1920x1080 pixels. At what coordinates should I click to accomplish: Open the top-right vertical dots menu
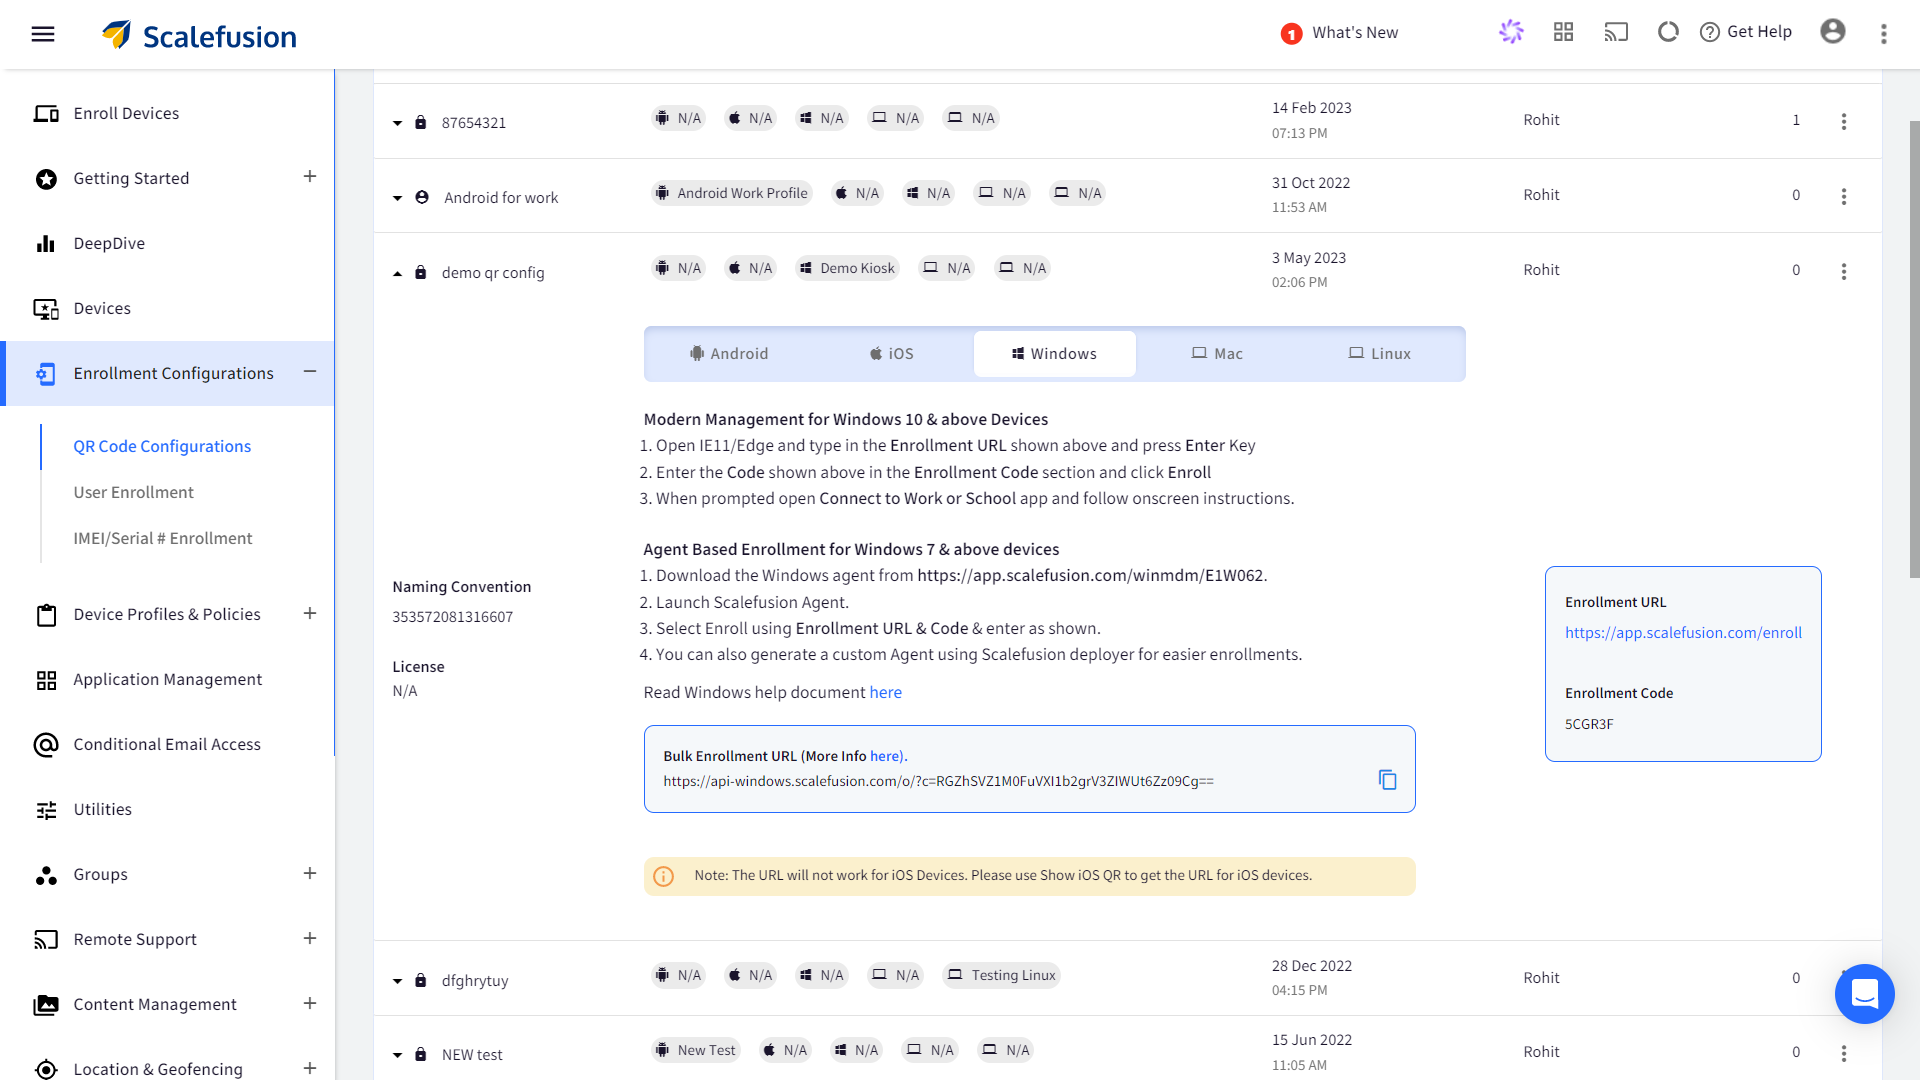[x=1884, y=34]
